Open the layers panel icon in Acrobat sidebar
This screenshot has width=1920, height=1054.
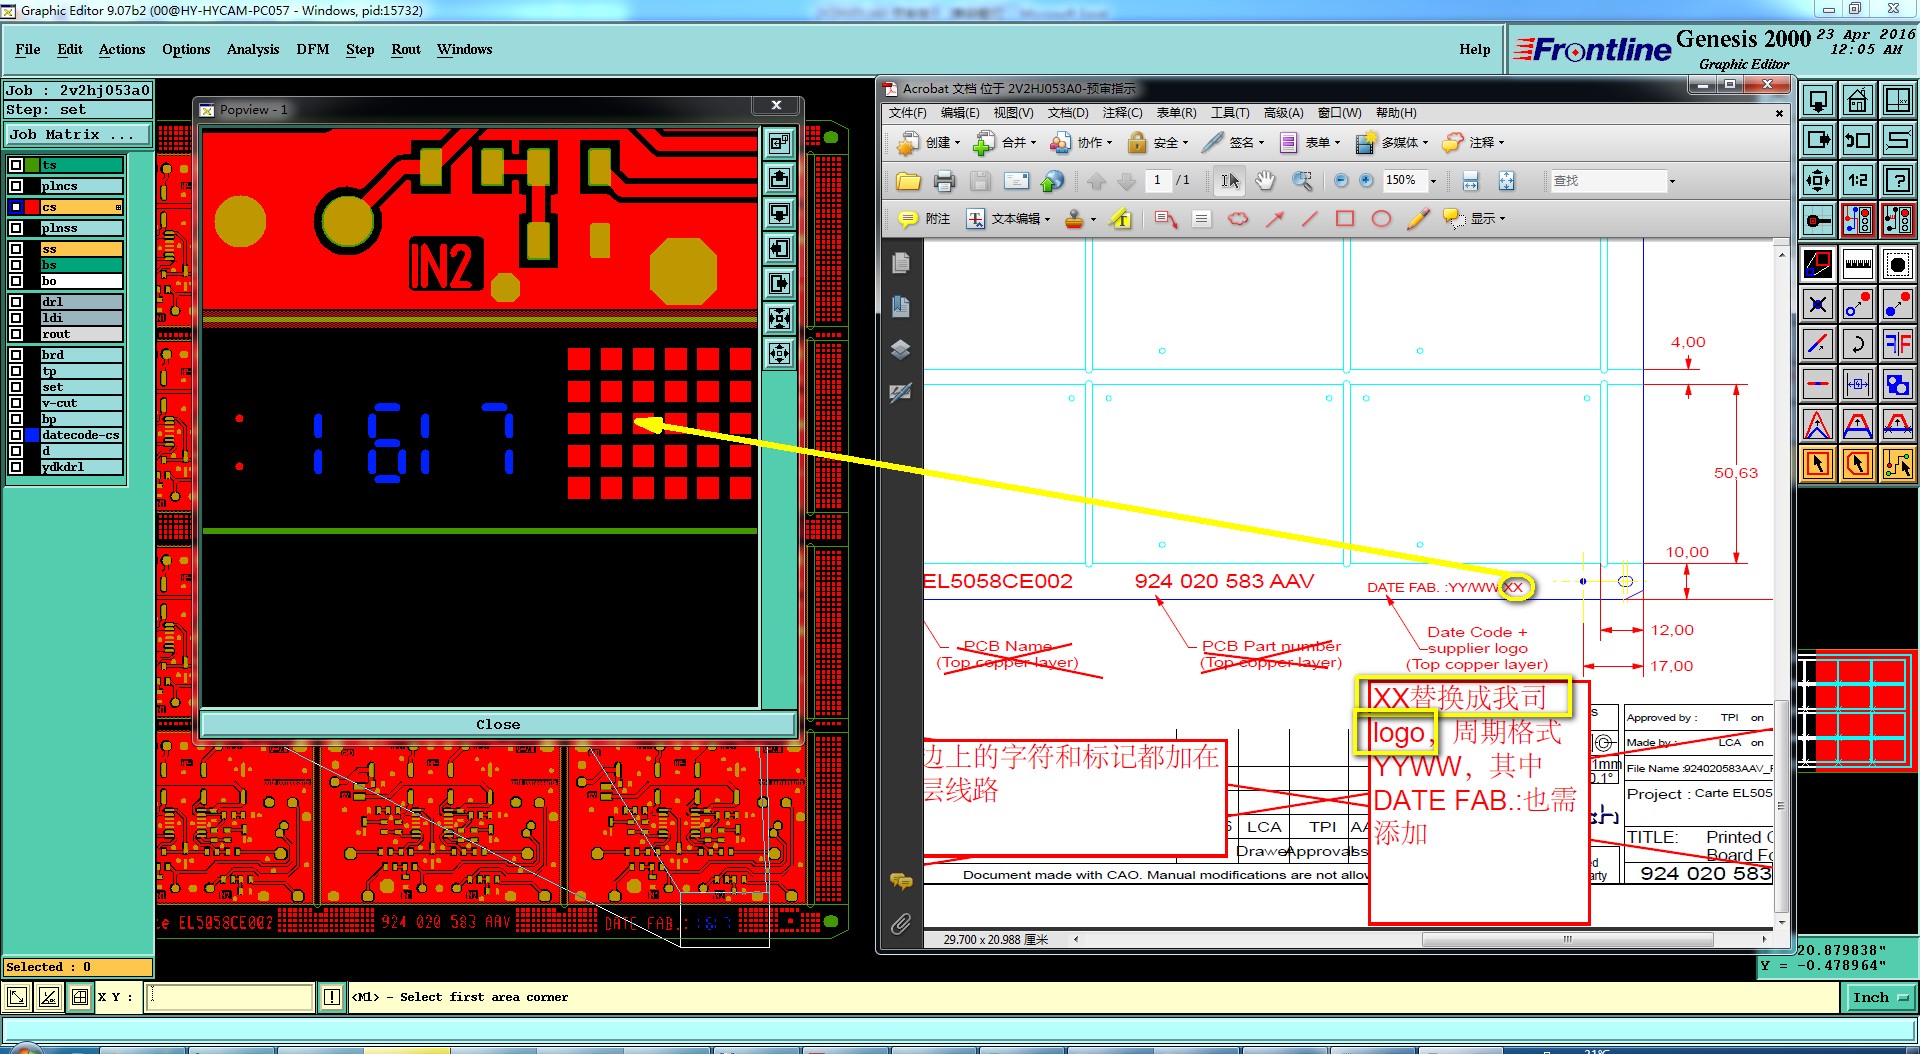(x=900, y=350)
